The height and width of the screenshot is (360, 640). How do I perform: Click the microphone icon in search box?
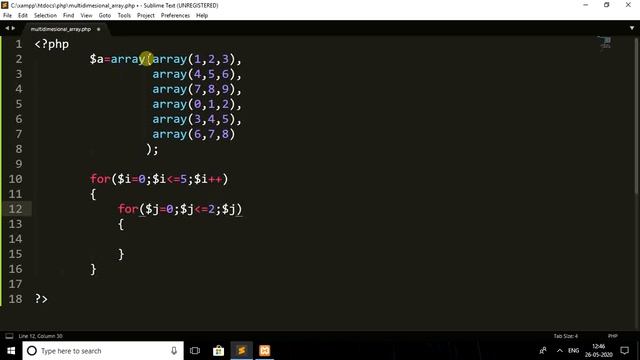(174, 351)
